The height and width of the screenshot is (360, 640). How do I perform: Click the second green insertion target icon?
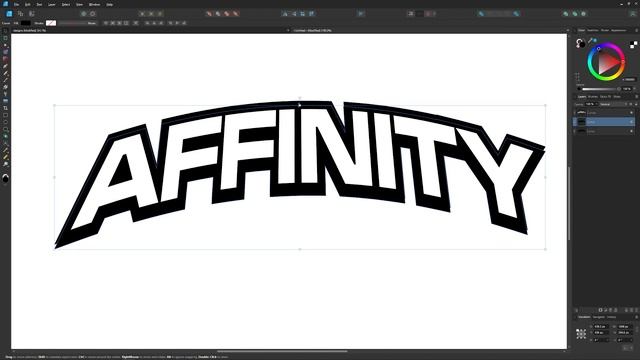(x=575, y=13)
